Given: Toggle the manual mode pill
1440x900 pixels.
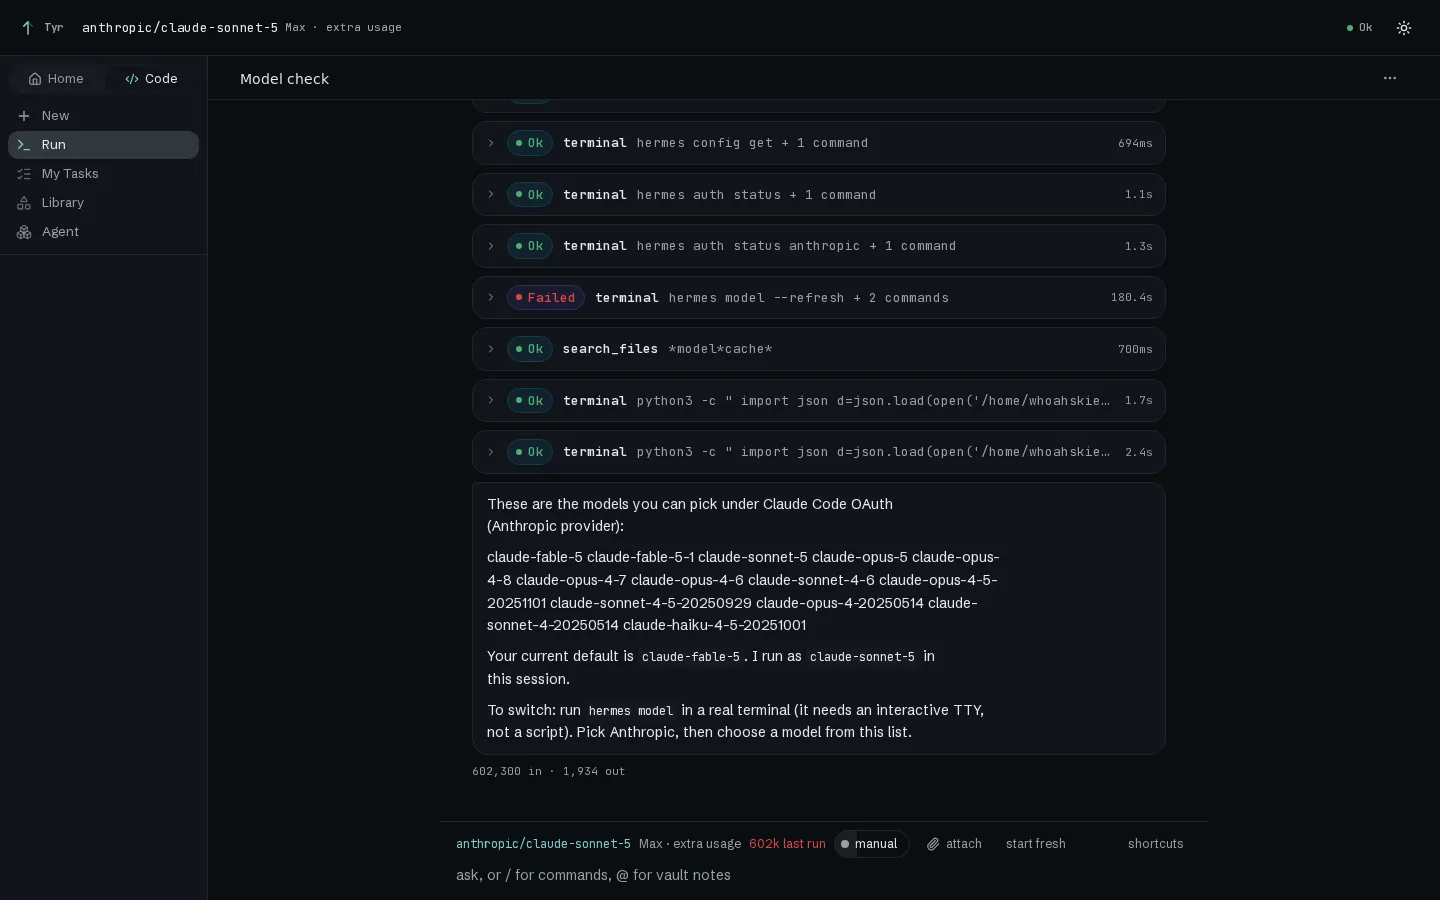Looking at the screenshot, I should point(871,844).
